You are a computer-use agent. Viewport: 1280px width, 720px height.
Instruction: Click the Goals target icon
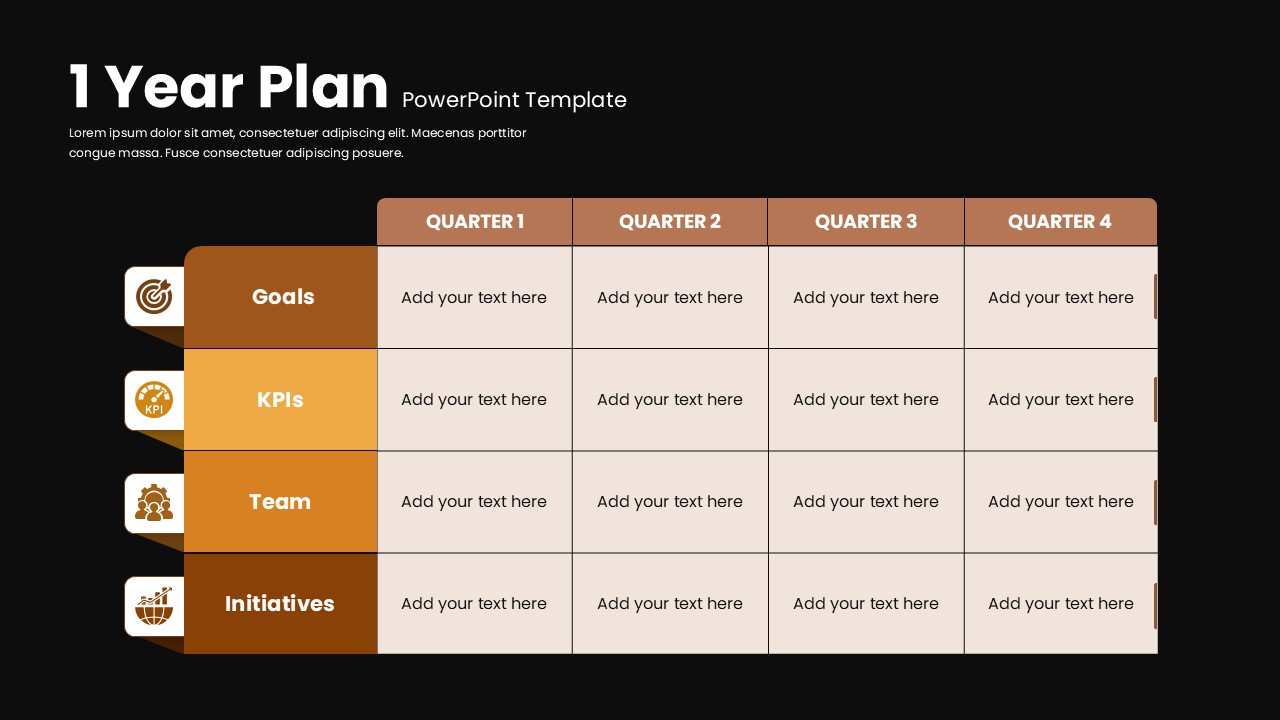pos(154,296)
